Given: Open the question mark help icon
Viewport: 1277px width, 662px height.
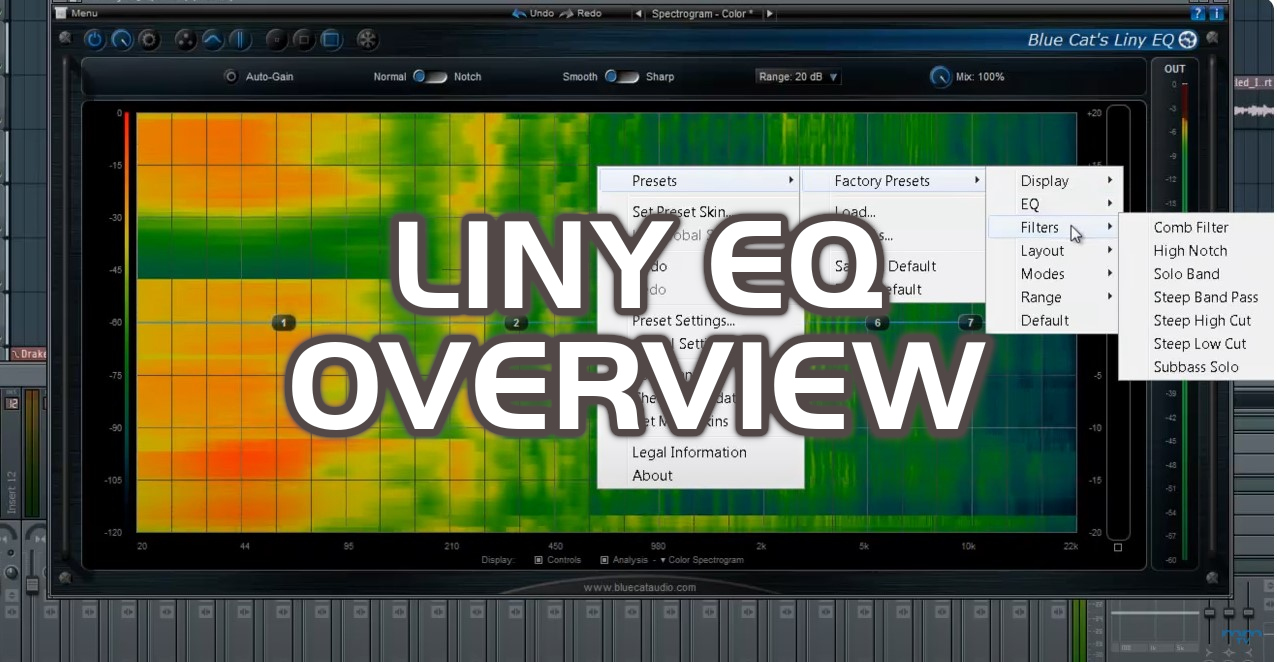Looking at the screenshot, I should point(1198,14).
